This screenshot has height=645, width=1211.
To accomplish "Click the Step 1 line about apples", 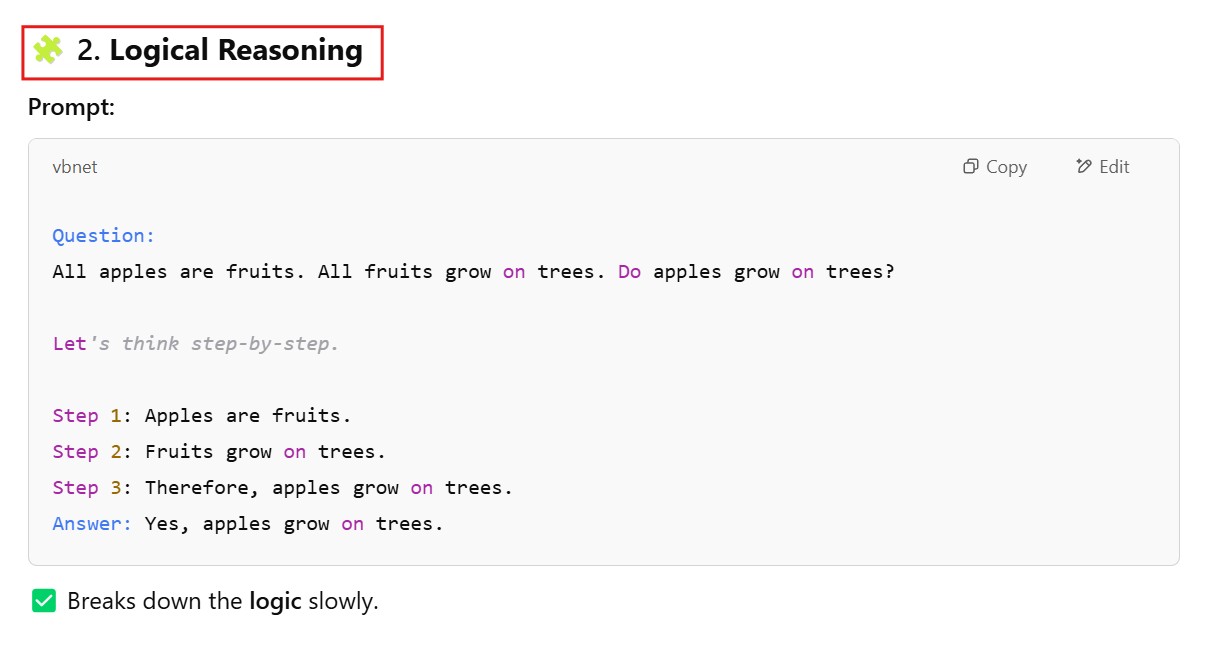I will (x=202, y=416).
